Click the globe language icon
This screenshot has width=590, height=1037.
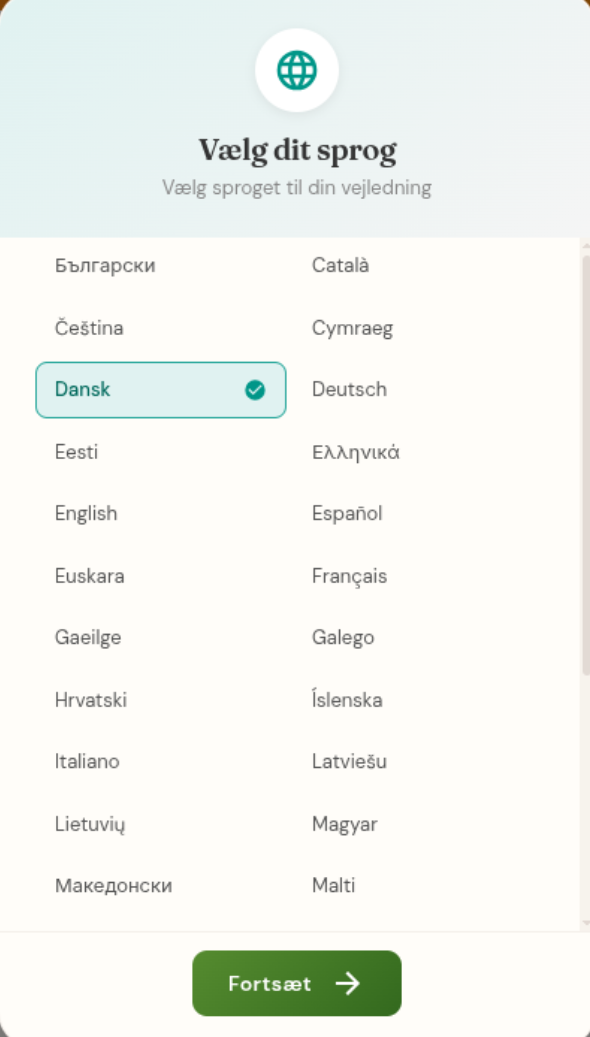tap(297, 70)
